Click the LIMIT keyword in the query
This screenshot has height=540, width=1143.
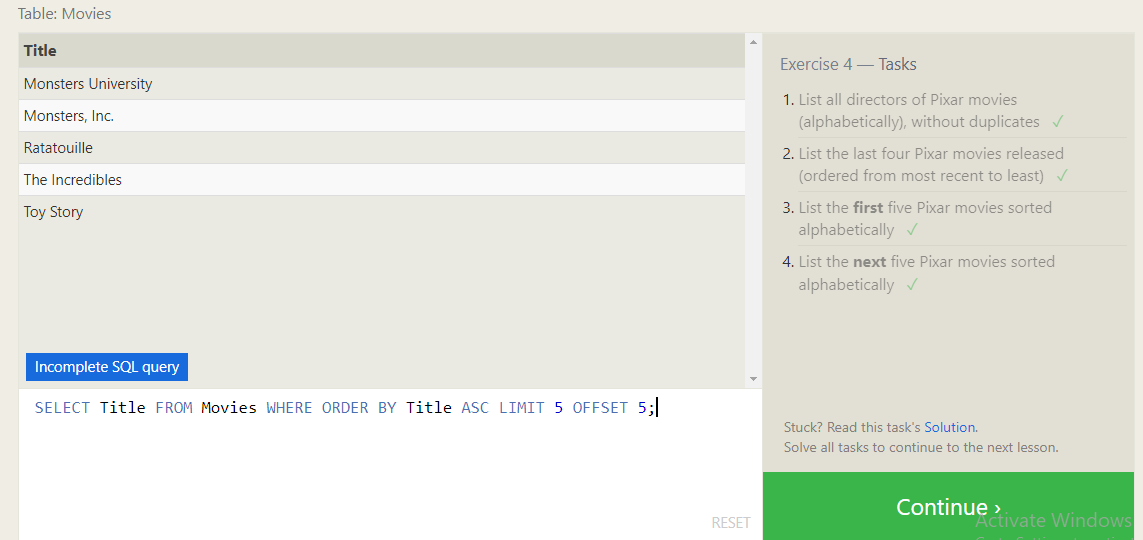point(522,408)
